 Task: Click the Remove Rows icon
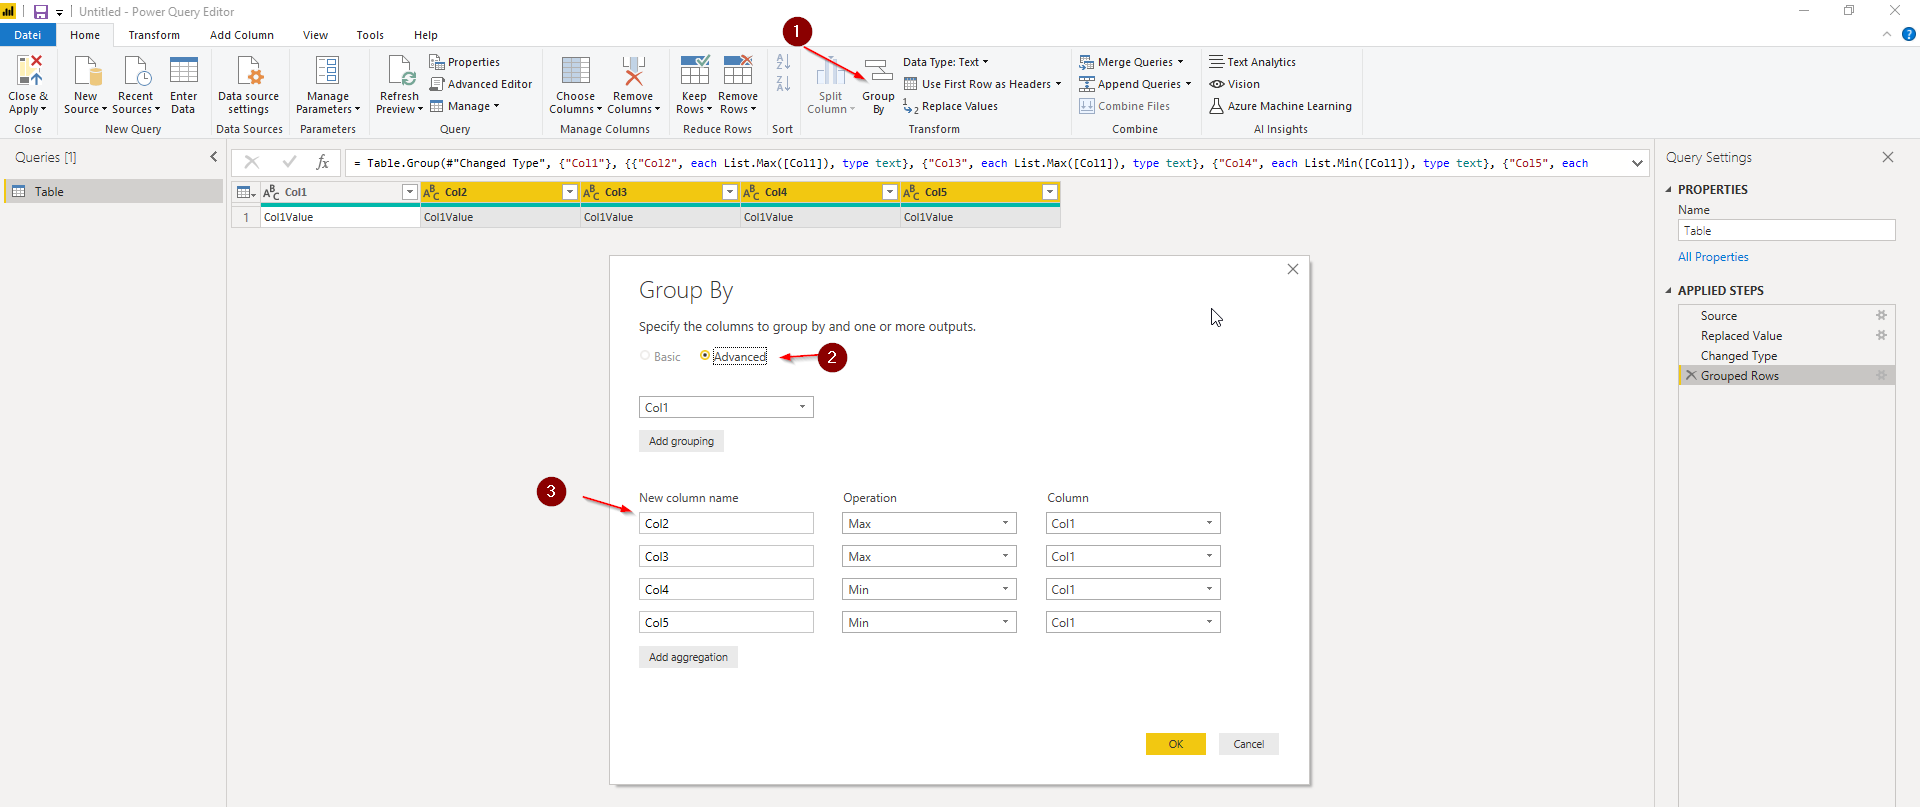(738, 71)
